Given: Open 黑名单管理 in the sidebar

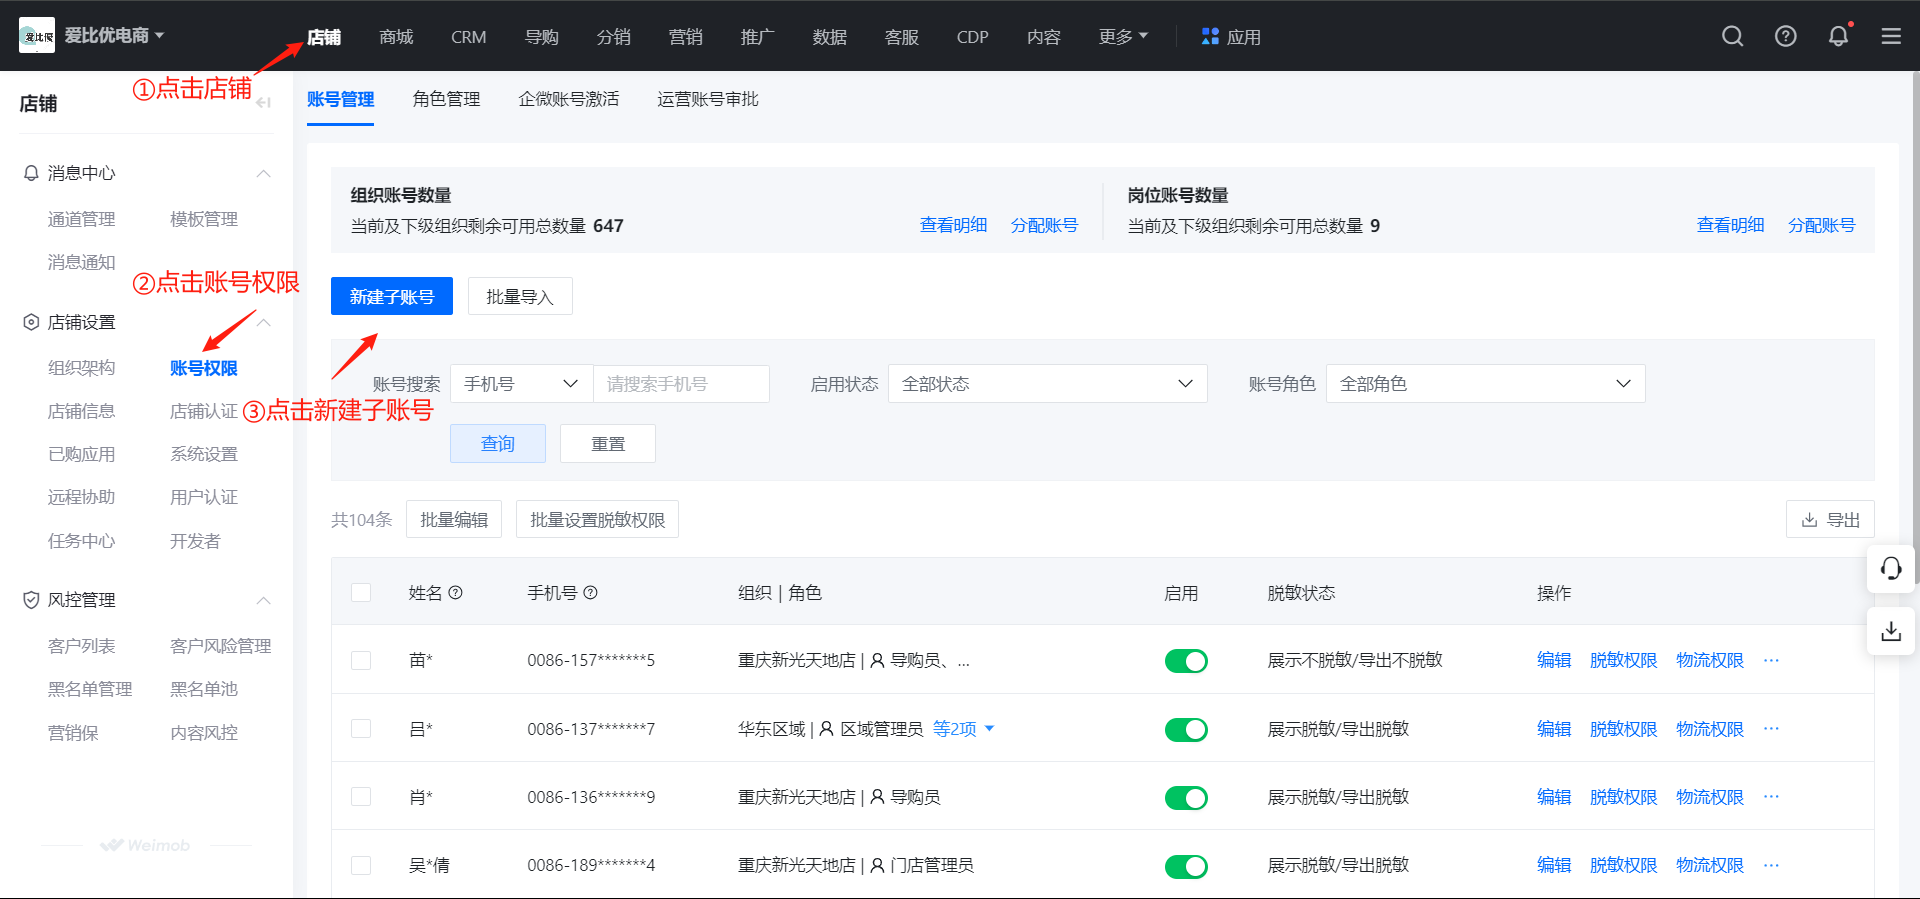Looking at the screenshot, I should pyautogui.click(x=90, y=689).
